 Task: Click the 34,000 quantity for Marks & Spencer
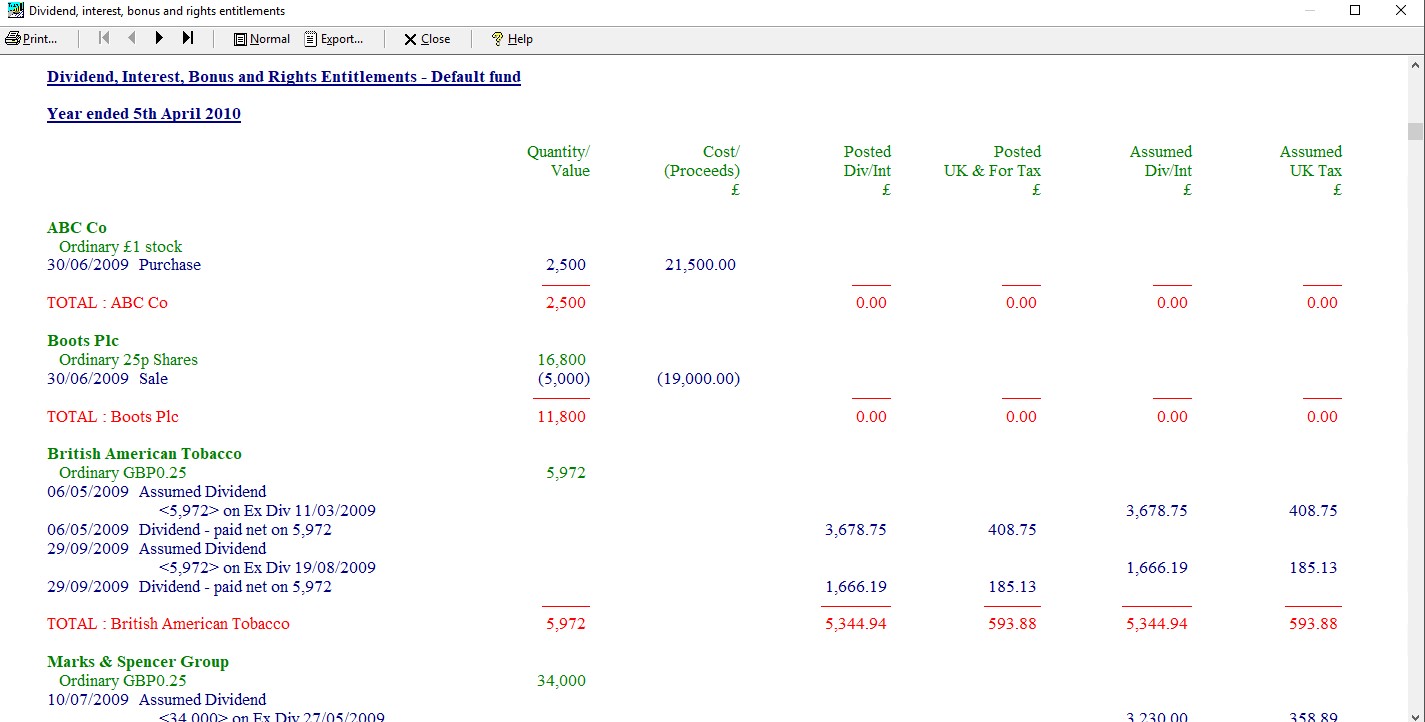tap(562, 681)
